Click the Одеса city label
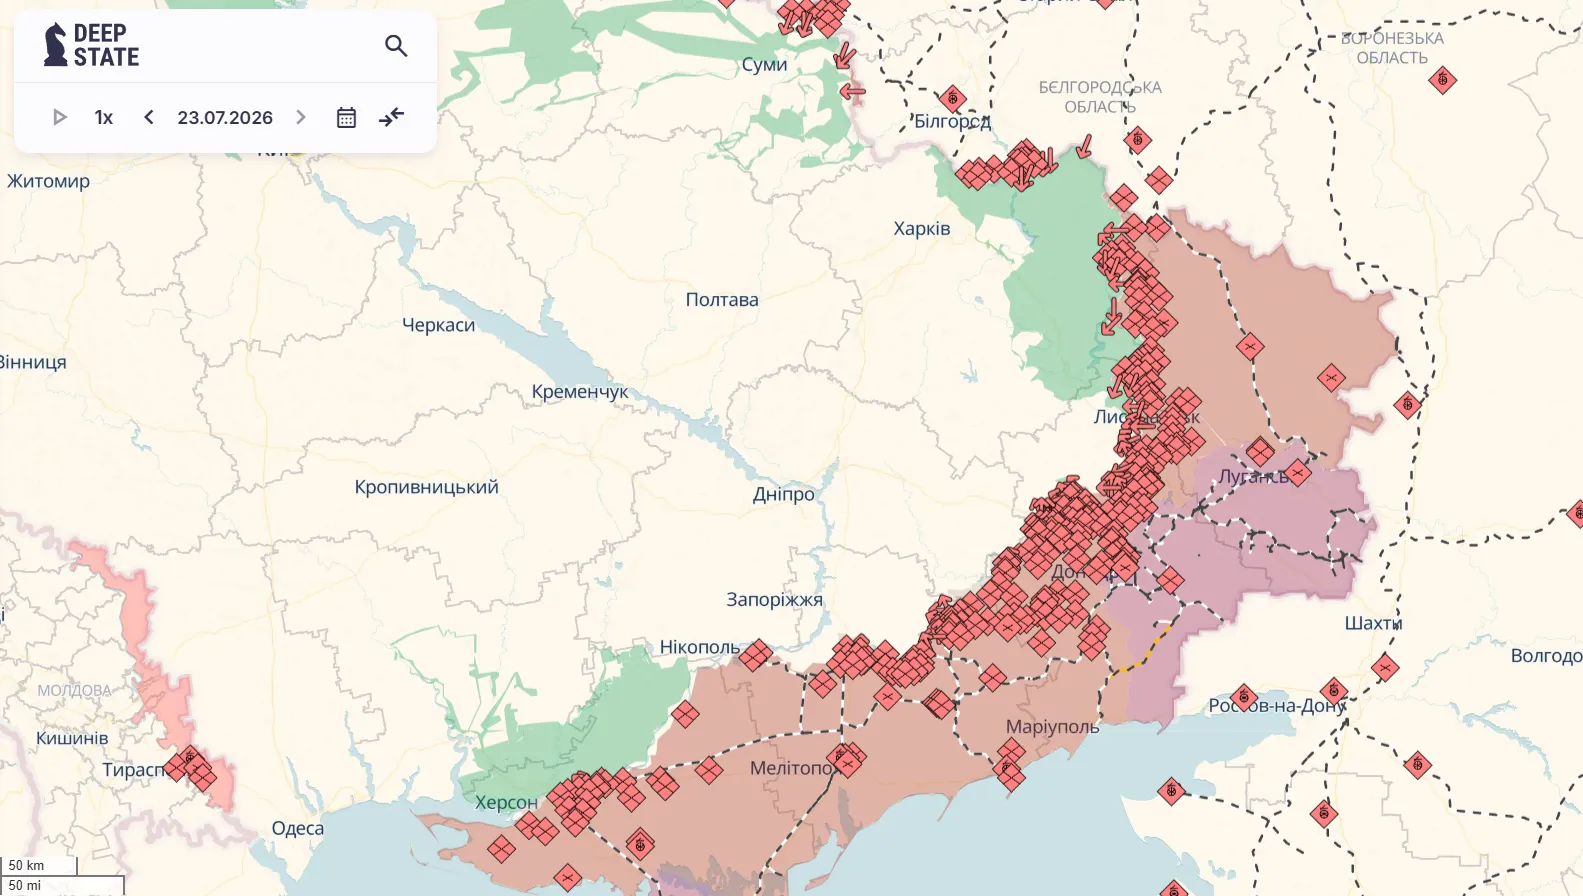This screenshot has height=896, width=1583. coord(298,828)
